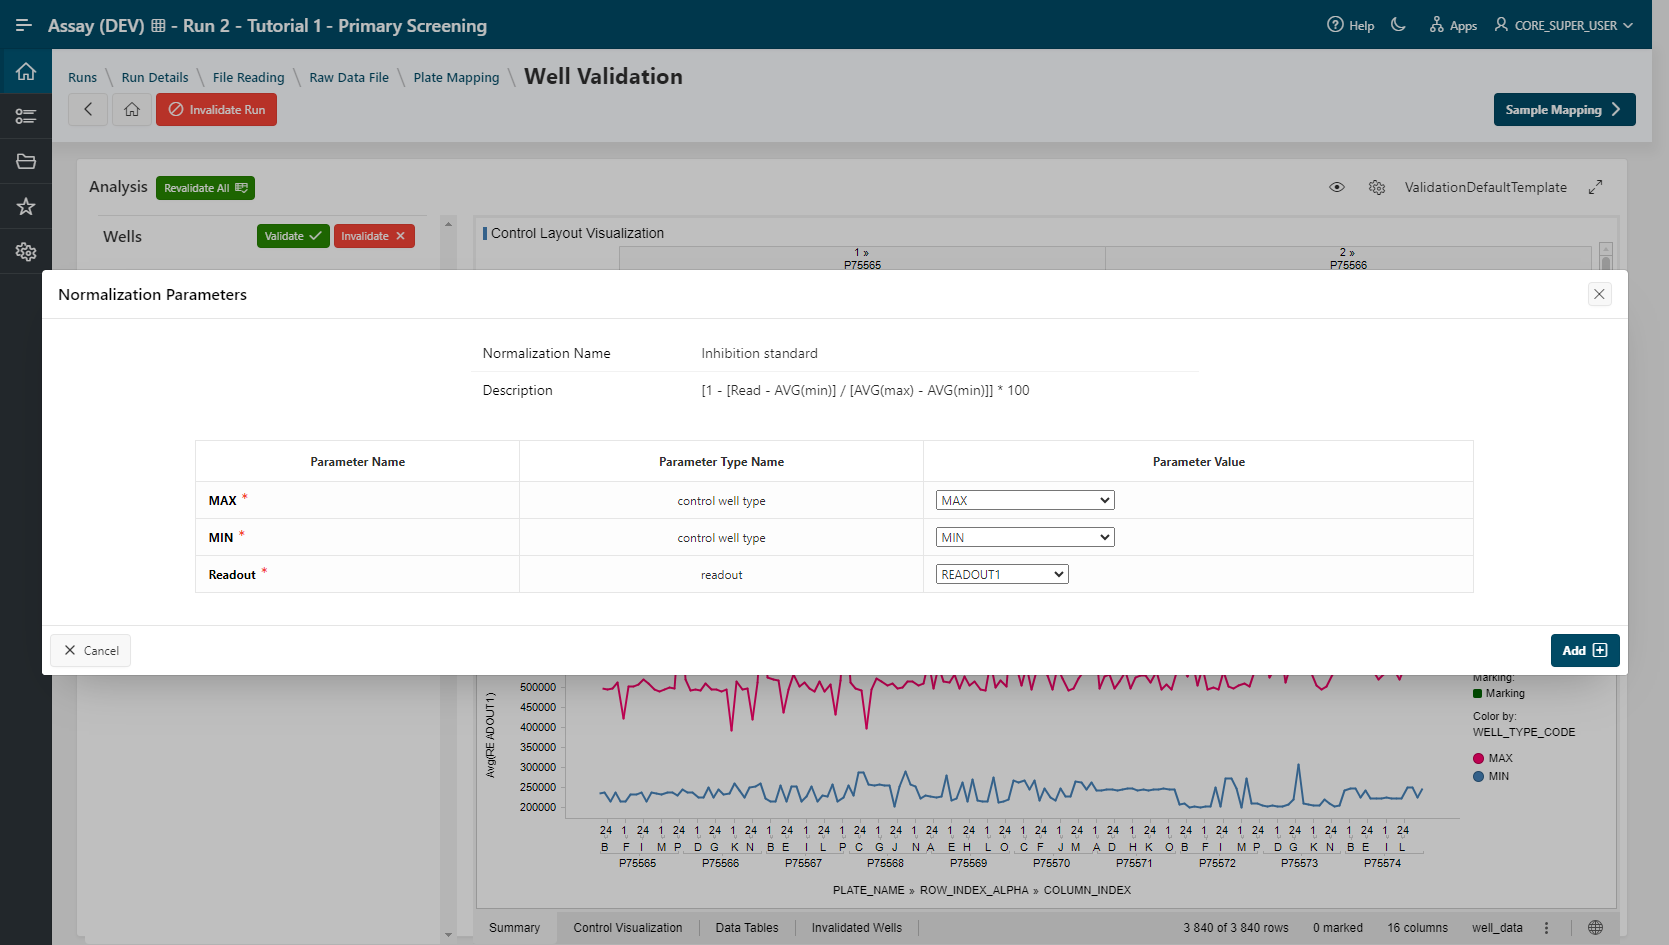Click the wells panel scrollbar up arrow
This screenshot has width=1669, height=945.
448,223
